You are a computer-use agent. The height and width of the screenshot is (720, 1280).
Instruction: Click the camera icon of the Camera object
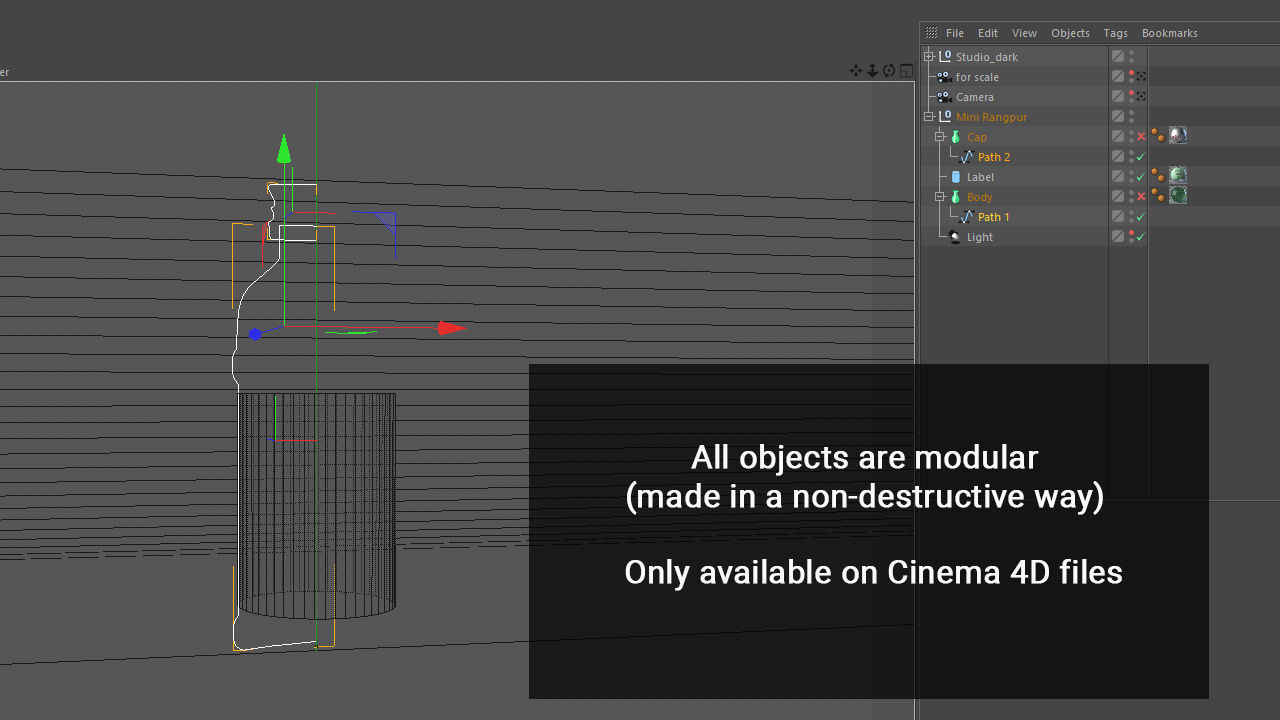pyautogui.click(x=944, y=97)
